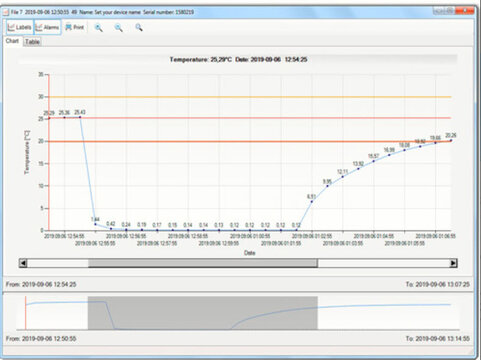Click the 16.99 data point label
Image resolution: width=481 pixels, height=360 pixels.
[x=389, y=150]
